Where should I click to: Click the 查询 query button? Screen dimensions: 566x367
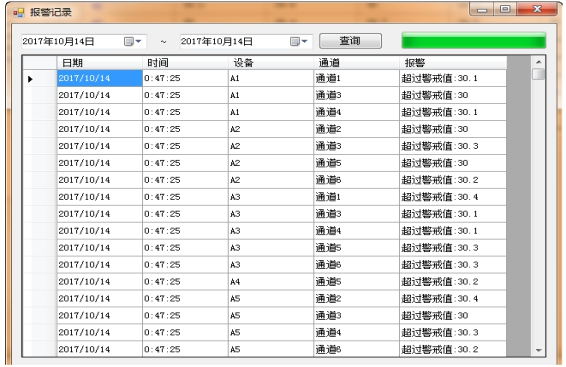click(350, 41)
